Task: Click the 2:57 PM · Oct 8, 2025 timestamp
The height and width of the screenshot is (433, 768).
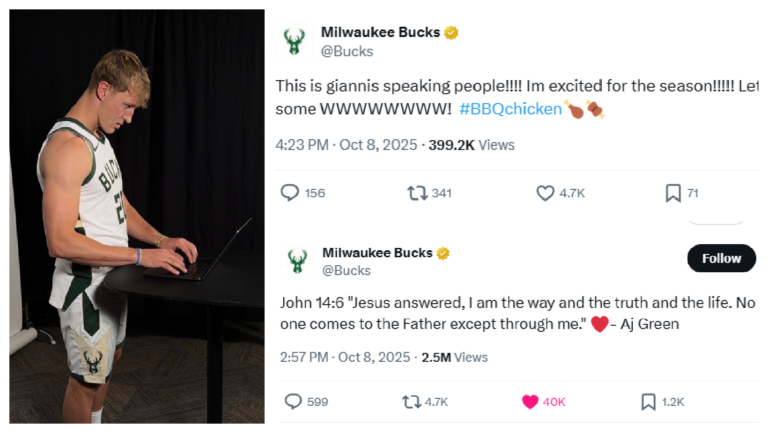Action: click(342, 357)
